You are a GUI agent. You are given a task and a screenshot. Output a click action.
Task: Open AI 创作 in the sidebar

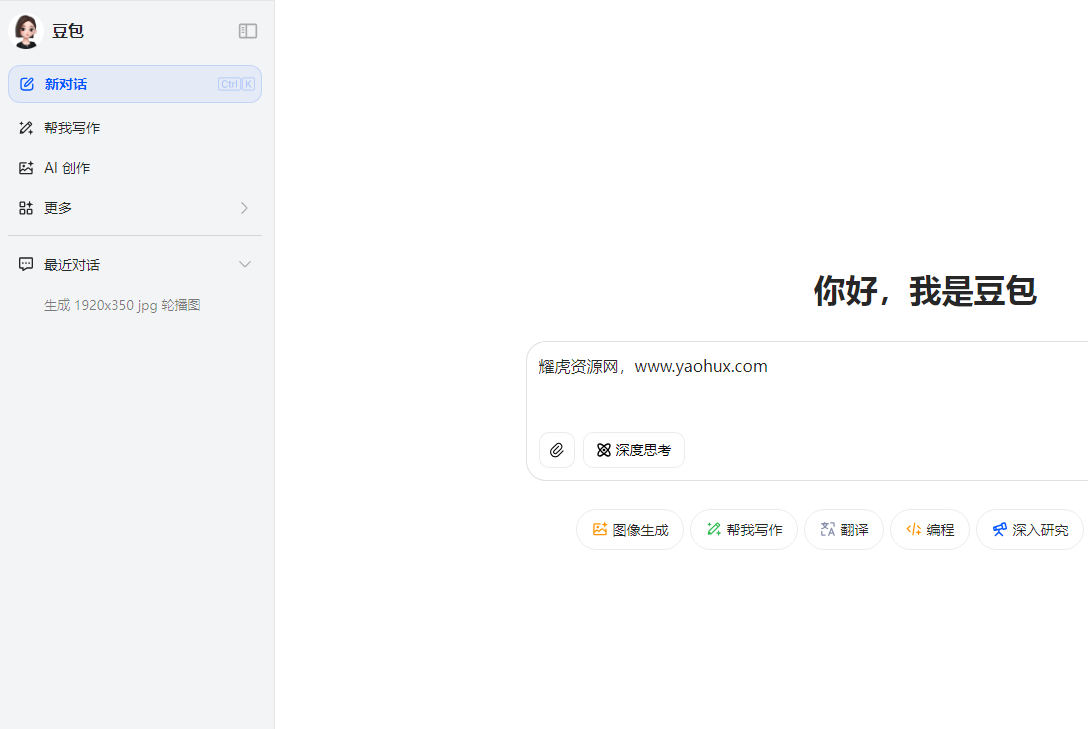[x=67, y=168]
